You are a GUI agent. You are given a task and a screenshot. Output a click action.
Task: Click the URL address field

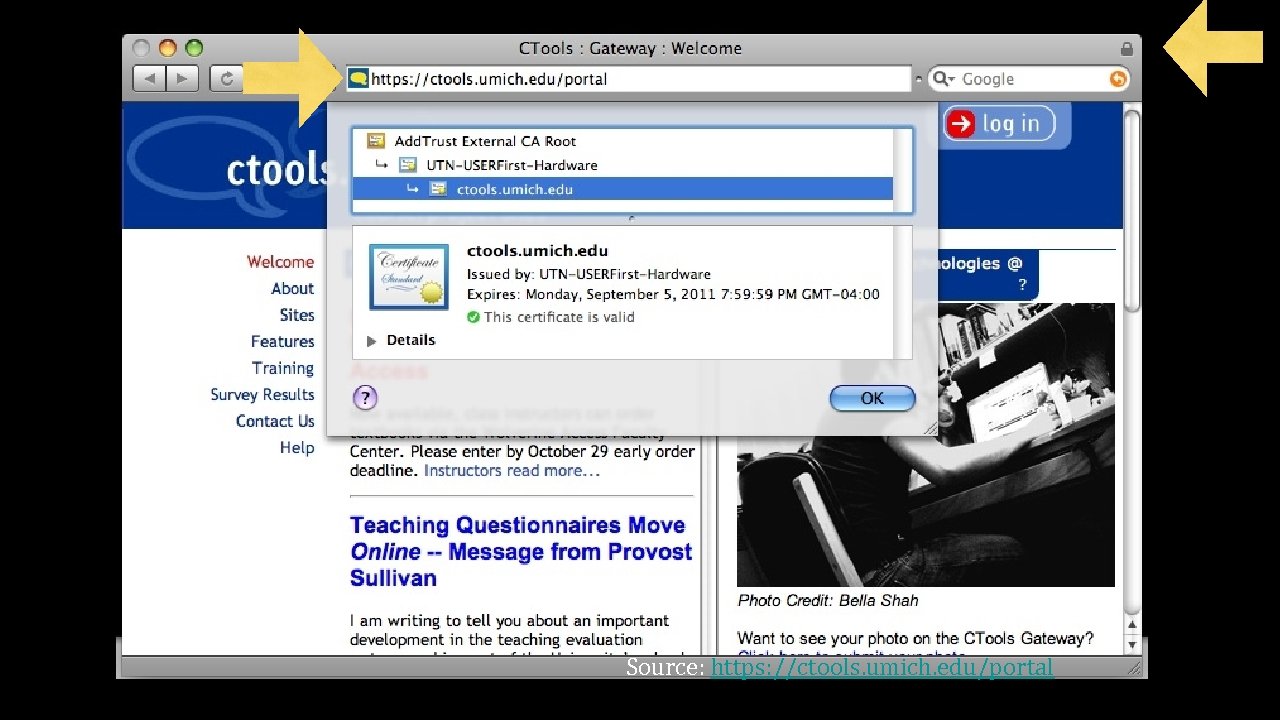[629, 79]
